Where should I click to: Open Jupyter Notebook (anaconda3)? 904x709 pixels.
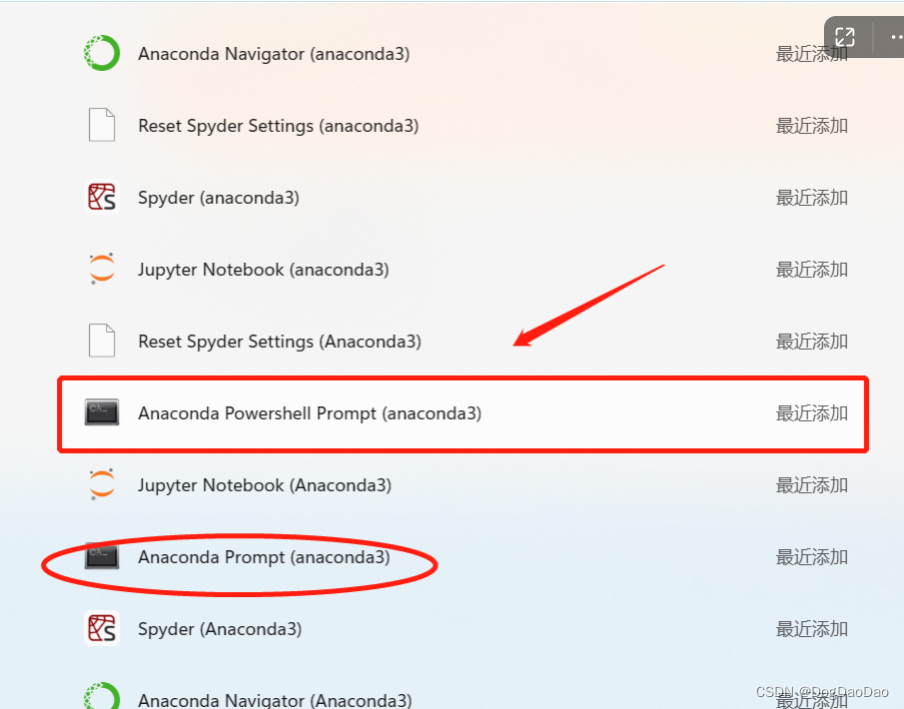262,269
